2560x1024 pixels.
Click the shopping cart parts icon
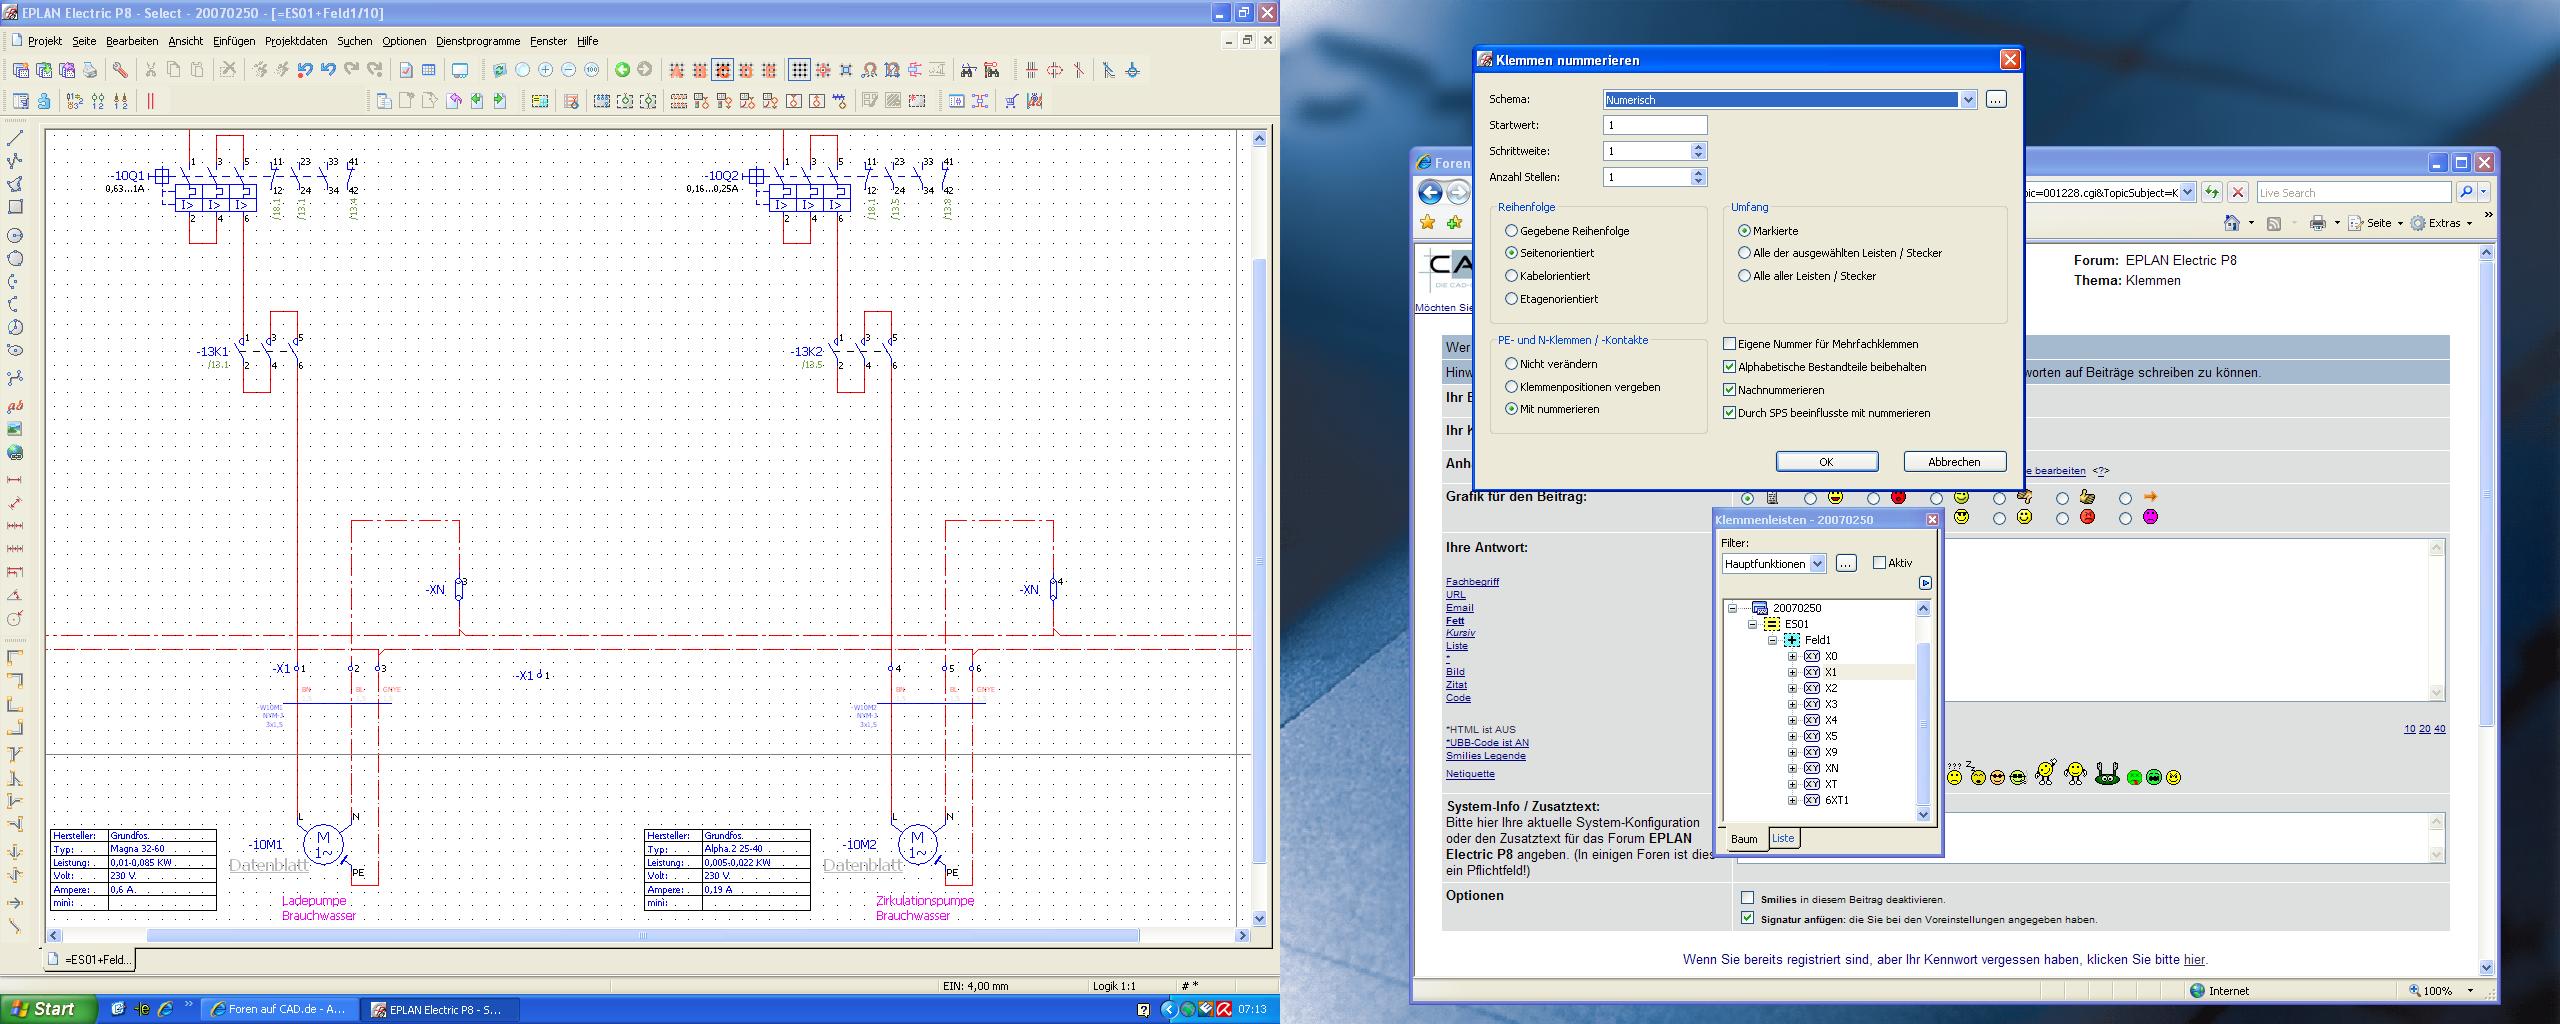[1011, 101]
